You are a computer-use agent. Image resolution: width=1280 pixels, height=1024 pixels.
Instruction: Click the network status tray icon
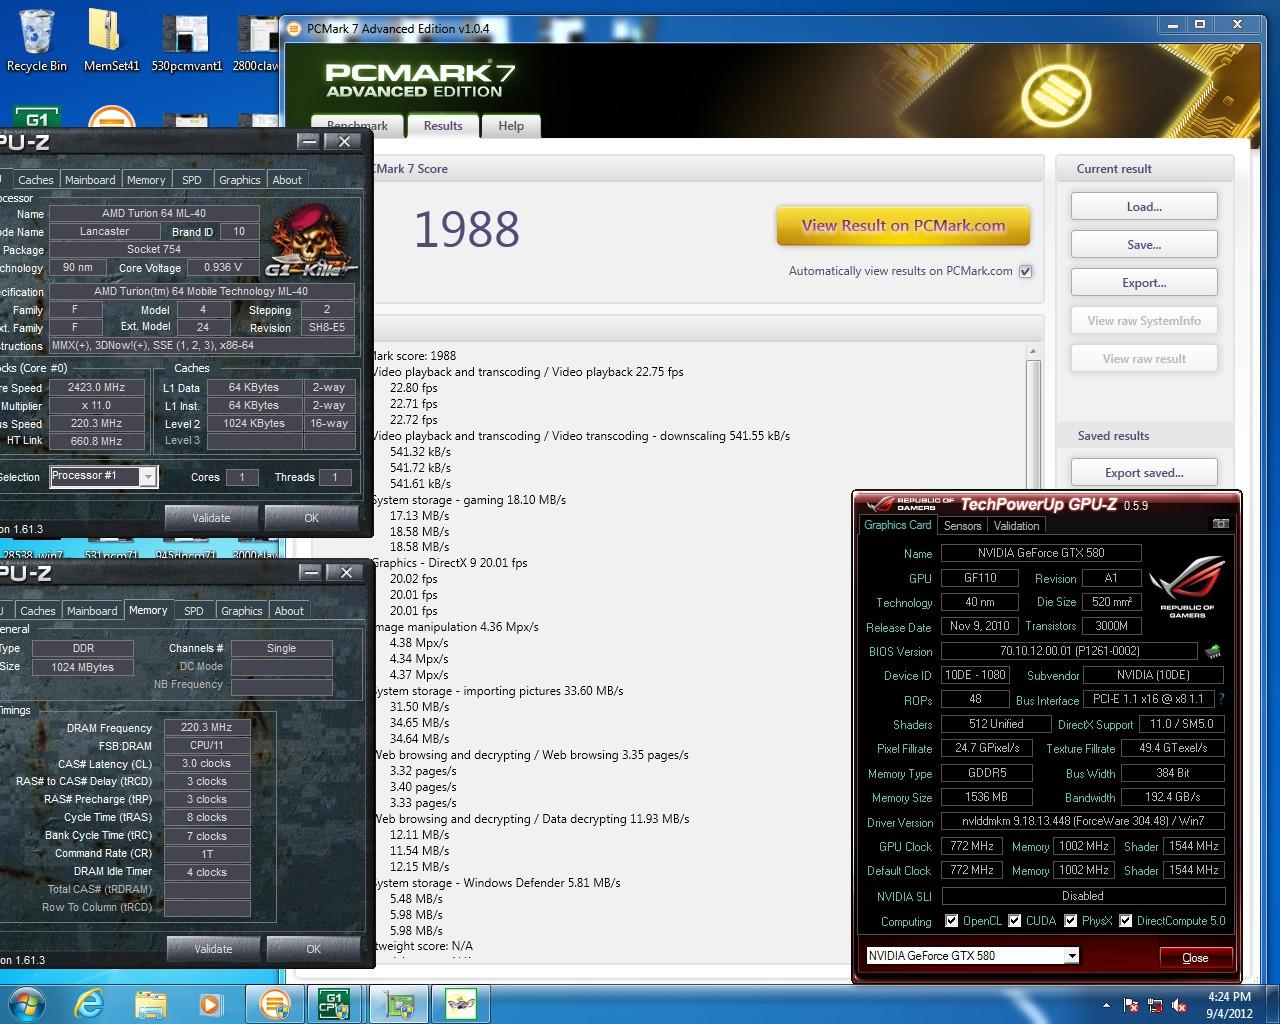click(x=1155, y=1005)
